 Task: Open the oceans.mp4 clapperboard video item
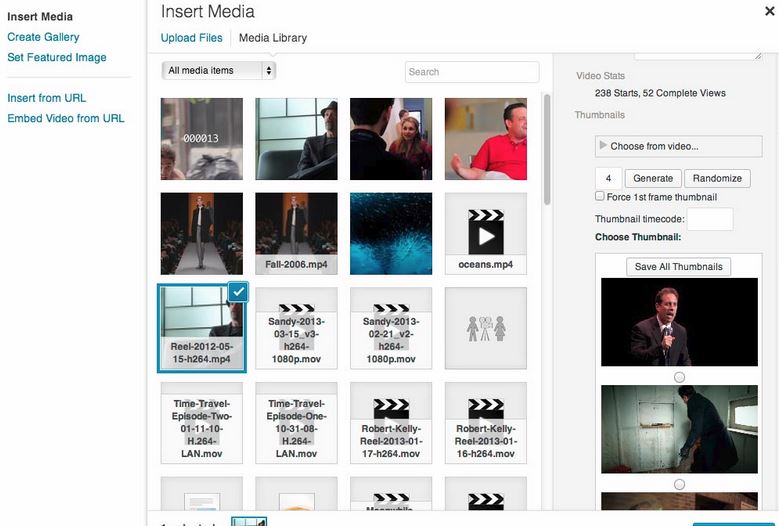pos(485,233)
